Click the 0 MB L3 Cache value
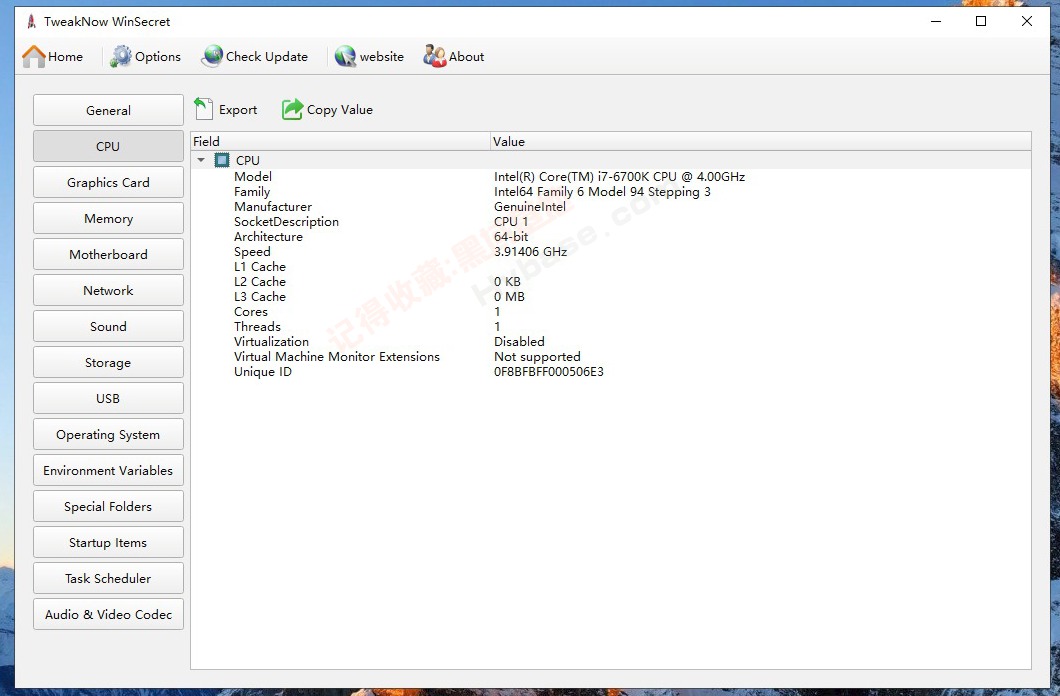This screenshot has width=1060, height=696. click(x=510, y=297)
